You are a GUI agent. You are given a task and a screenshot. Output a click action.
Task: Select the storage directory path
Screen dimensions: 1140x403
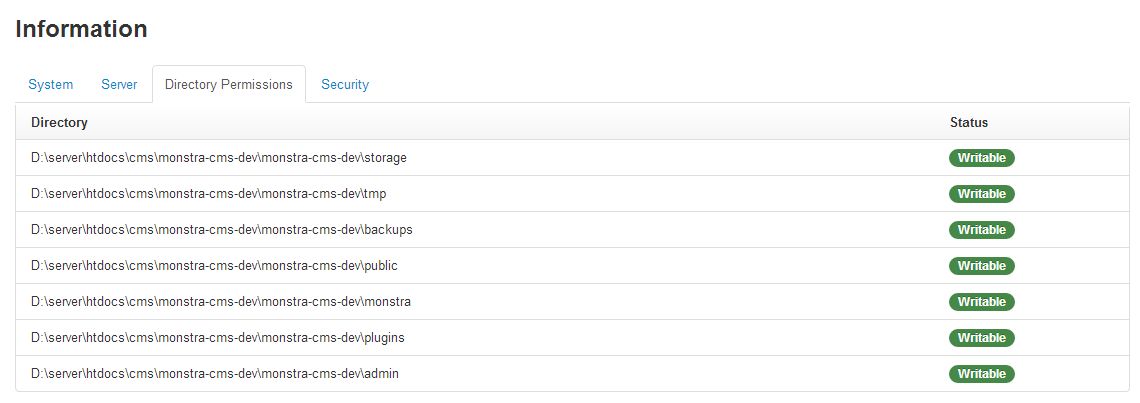(x=219, y=158)
